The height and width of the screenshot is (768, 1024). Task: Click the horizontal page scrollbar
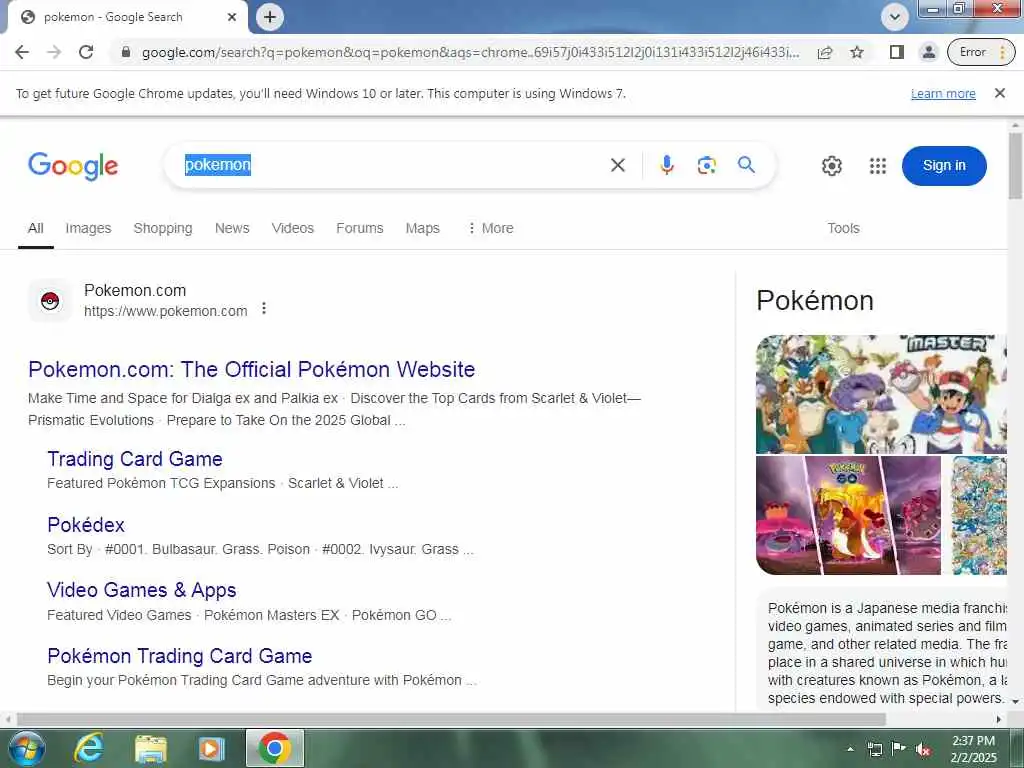coord(451,719)
